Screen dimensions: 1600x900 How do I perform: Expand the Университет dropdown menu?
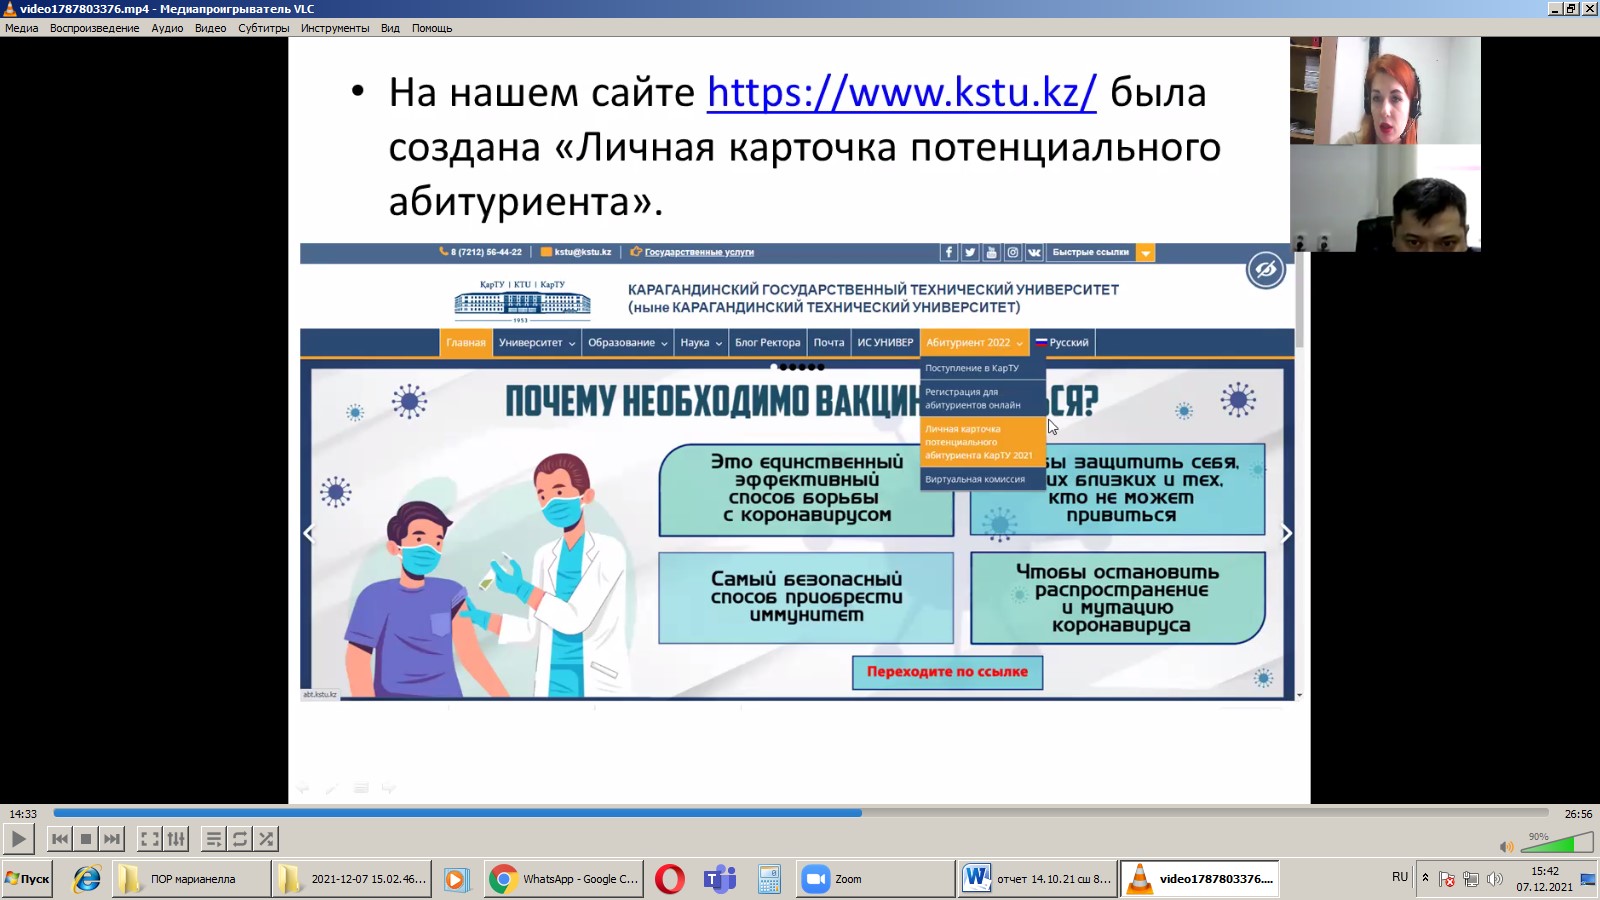(537, 342)
